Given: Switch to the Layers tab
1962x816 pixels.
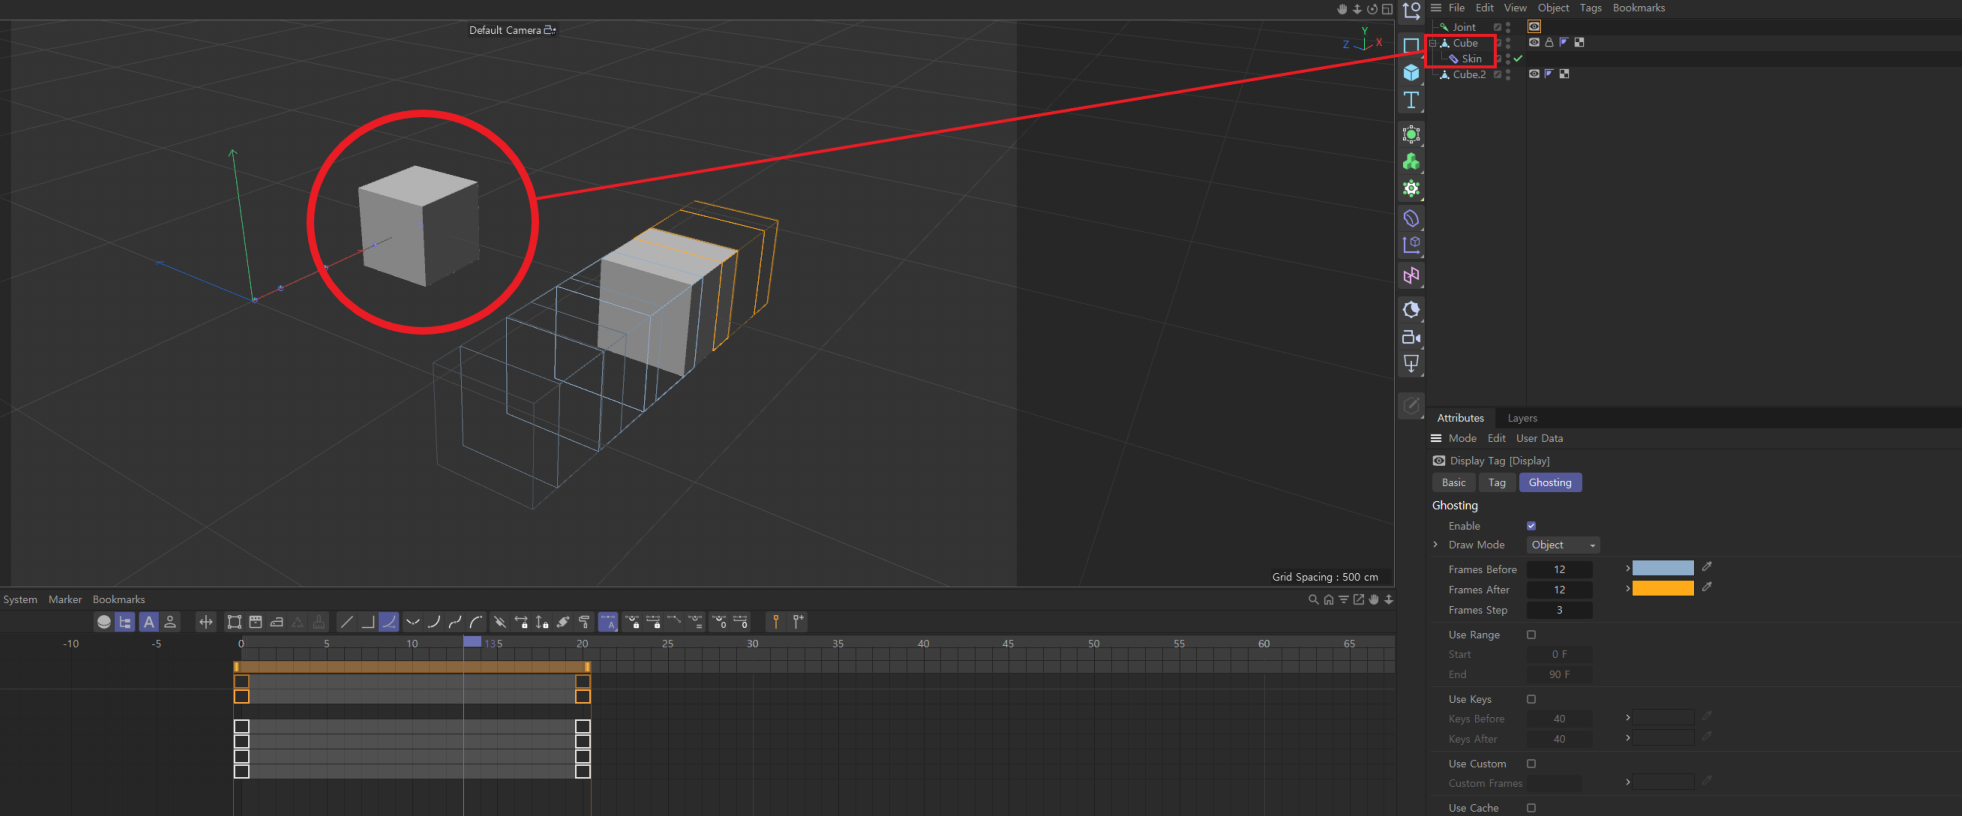Looking at the screenshot, I should point(1522,418).
